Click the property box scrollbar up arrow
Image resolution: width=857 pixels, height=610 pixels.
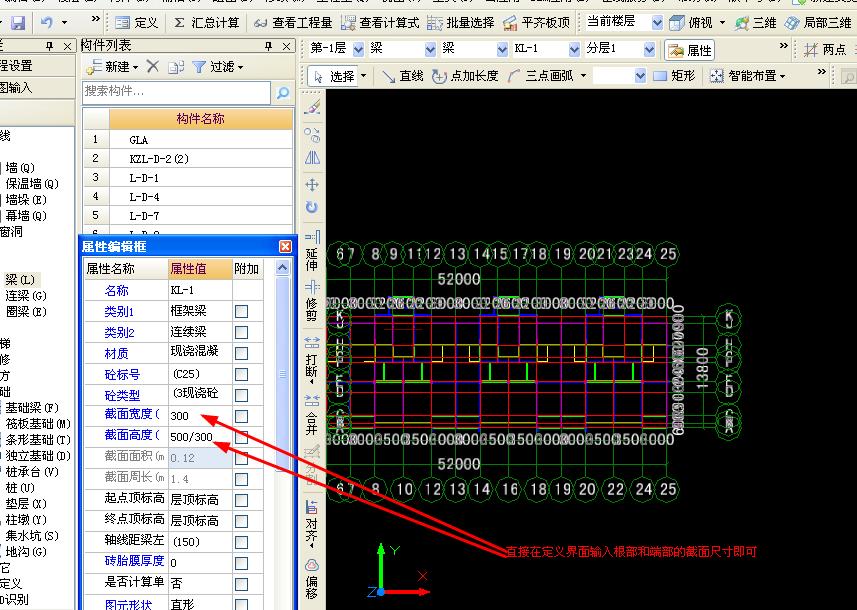point(282,268)
